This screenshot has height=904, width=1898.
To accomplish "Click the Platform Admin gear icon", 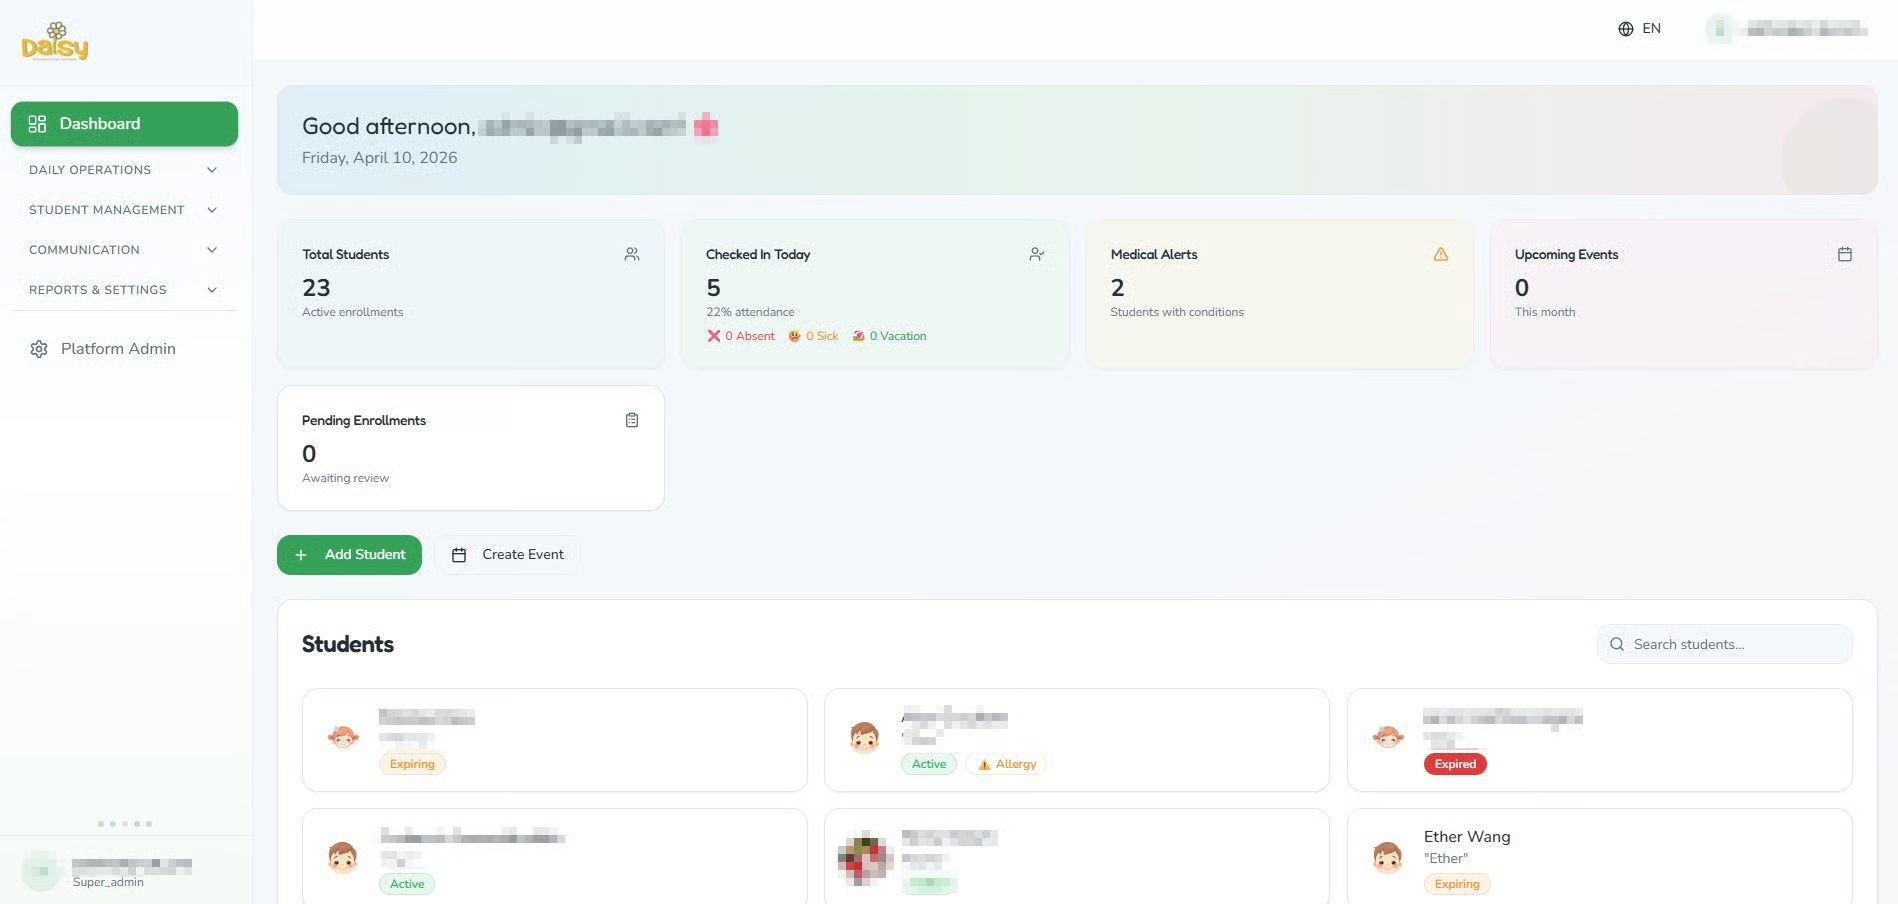I will pos(39,349).
